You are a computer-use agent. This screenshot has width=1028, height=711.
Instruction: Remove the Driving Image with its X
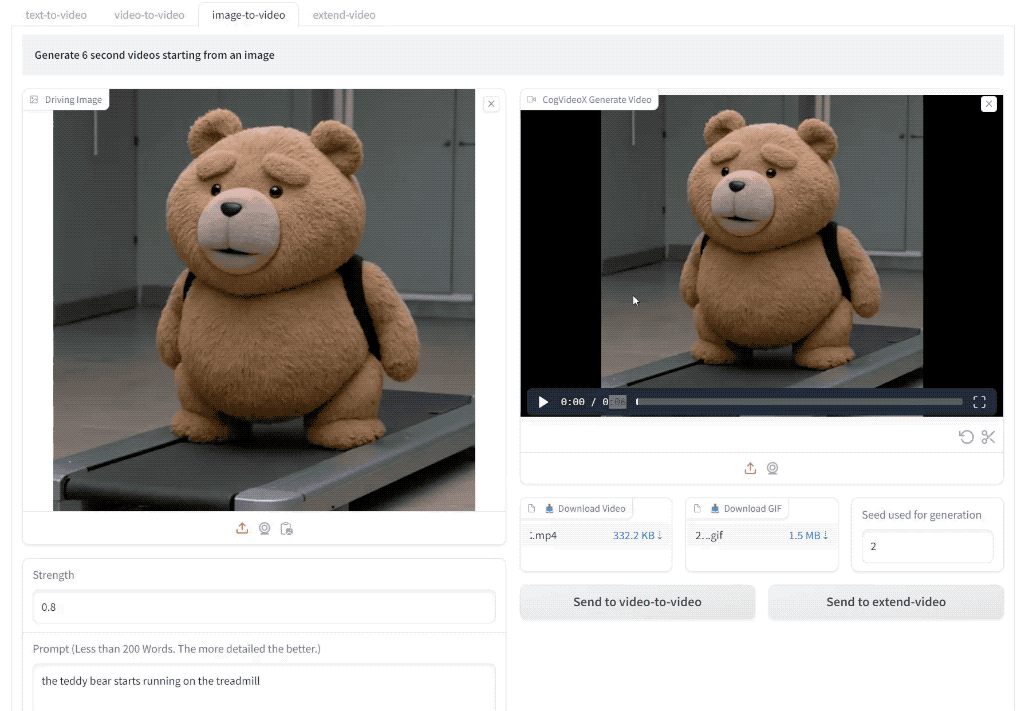pos(491,104)
